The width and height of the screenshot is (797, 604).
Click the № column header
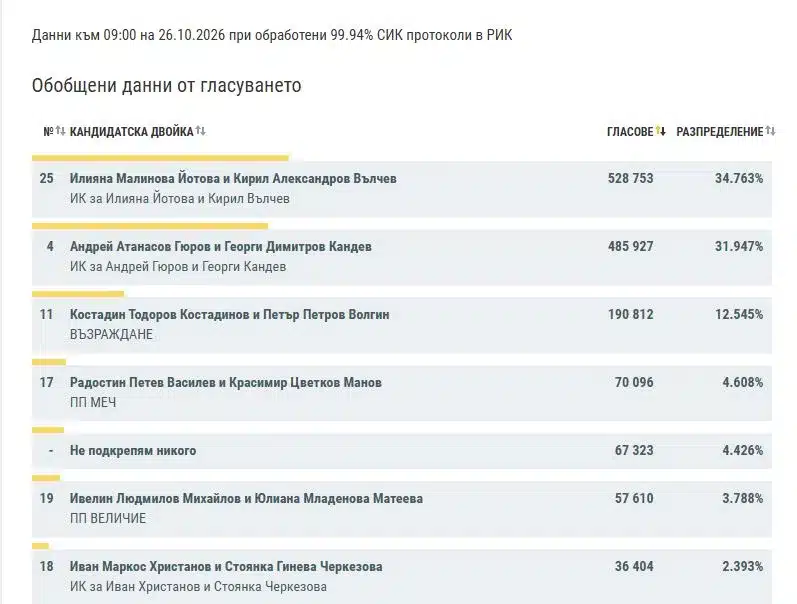click(49, 132)
